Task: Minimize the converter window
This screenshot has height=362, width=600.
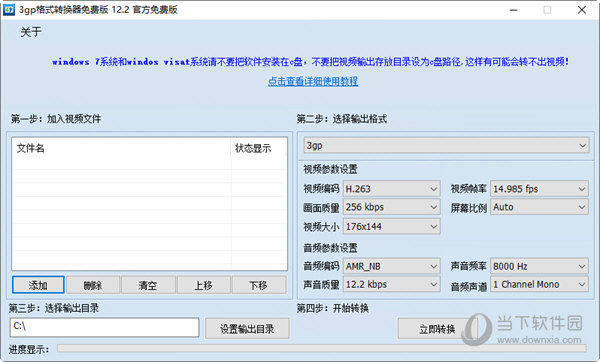Action: pos(514,10)
